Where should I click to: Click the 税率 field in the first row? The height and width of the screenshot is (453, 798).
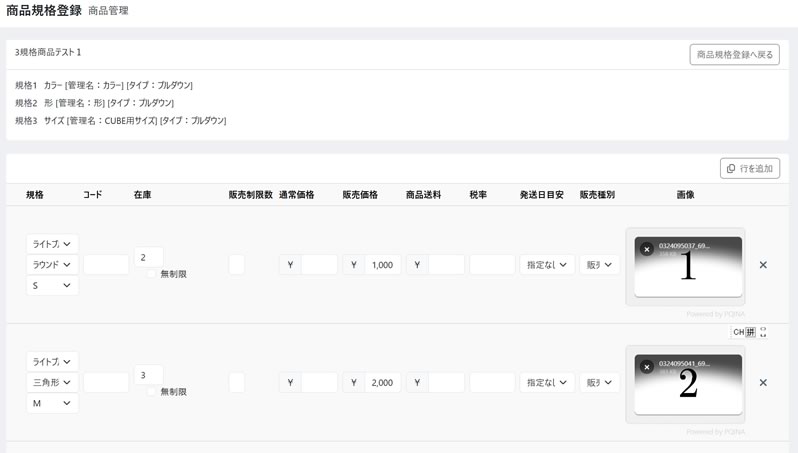point(492,265)
